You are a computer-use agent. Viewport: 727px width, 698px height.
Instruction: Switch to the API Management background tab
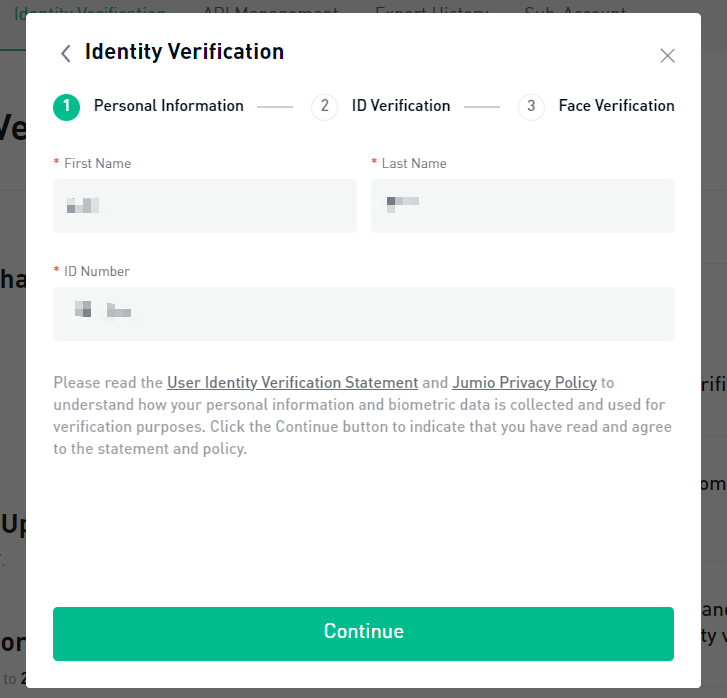coord(271,10)
